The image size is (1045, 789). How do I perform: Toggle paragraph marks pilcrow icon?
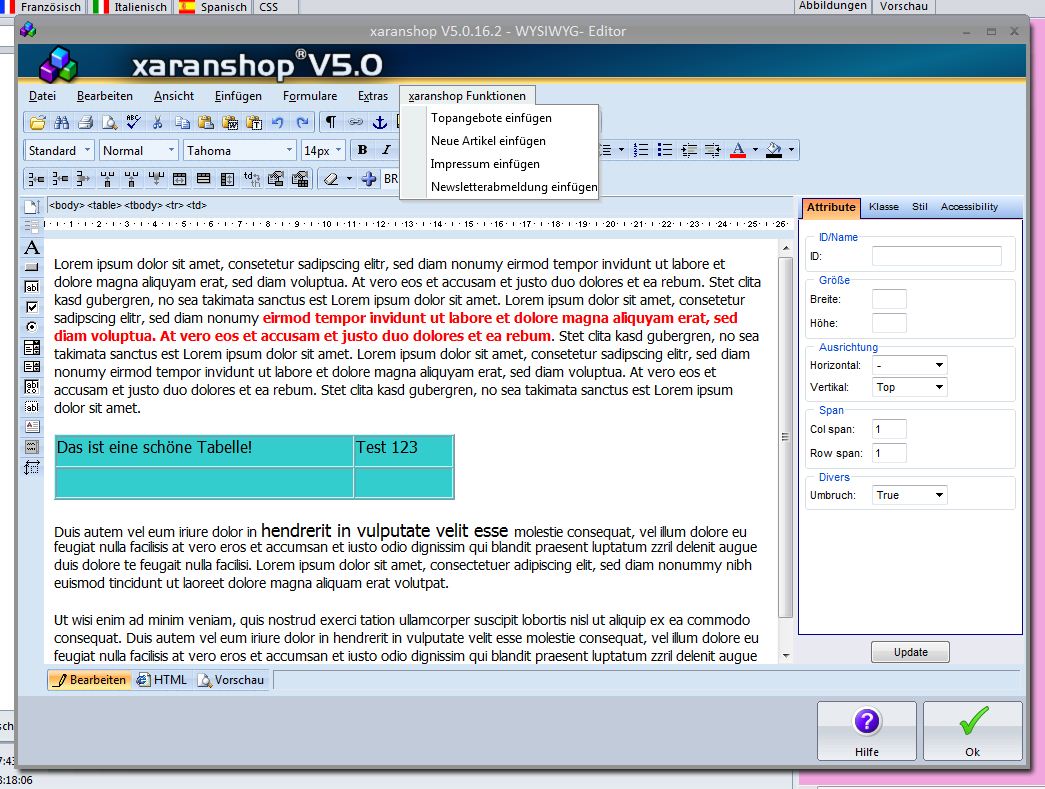click(x=331, y=123)
